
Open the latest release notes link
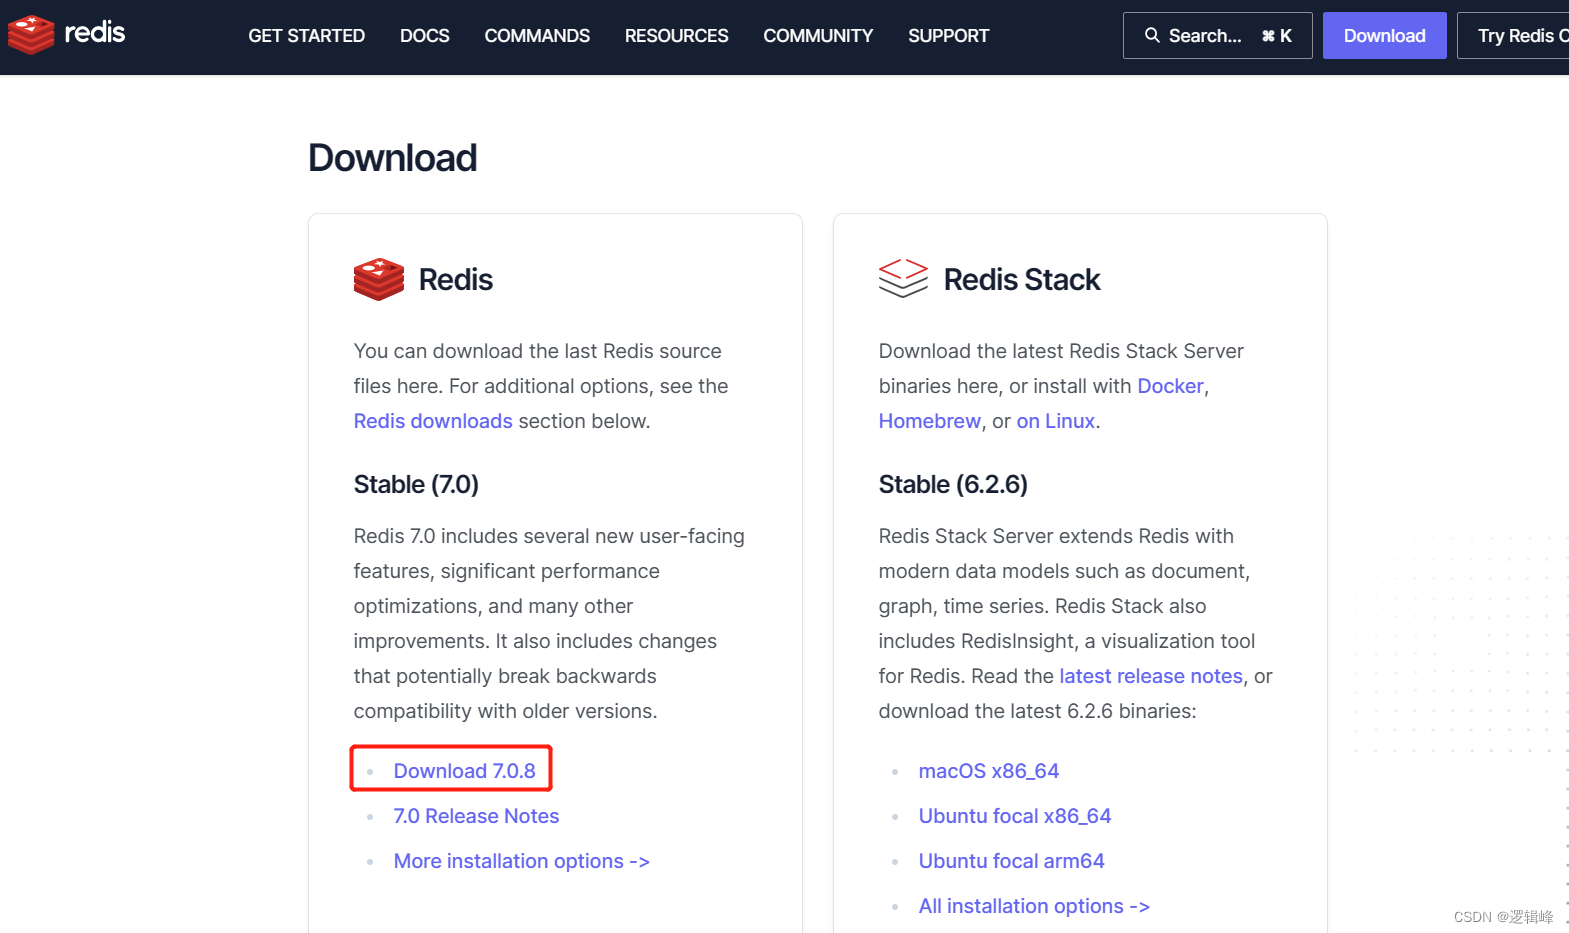click(1151, 676)
